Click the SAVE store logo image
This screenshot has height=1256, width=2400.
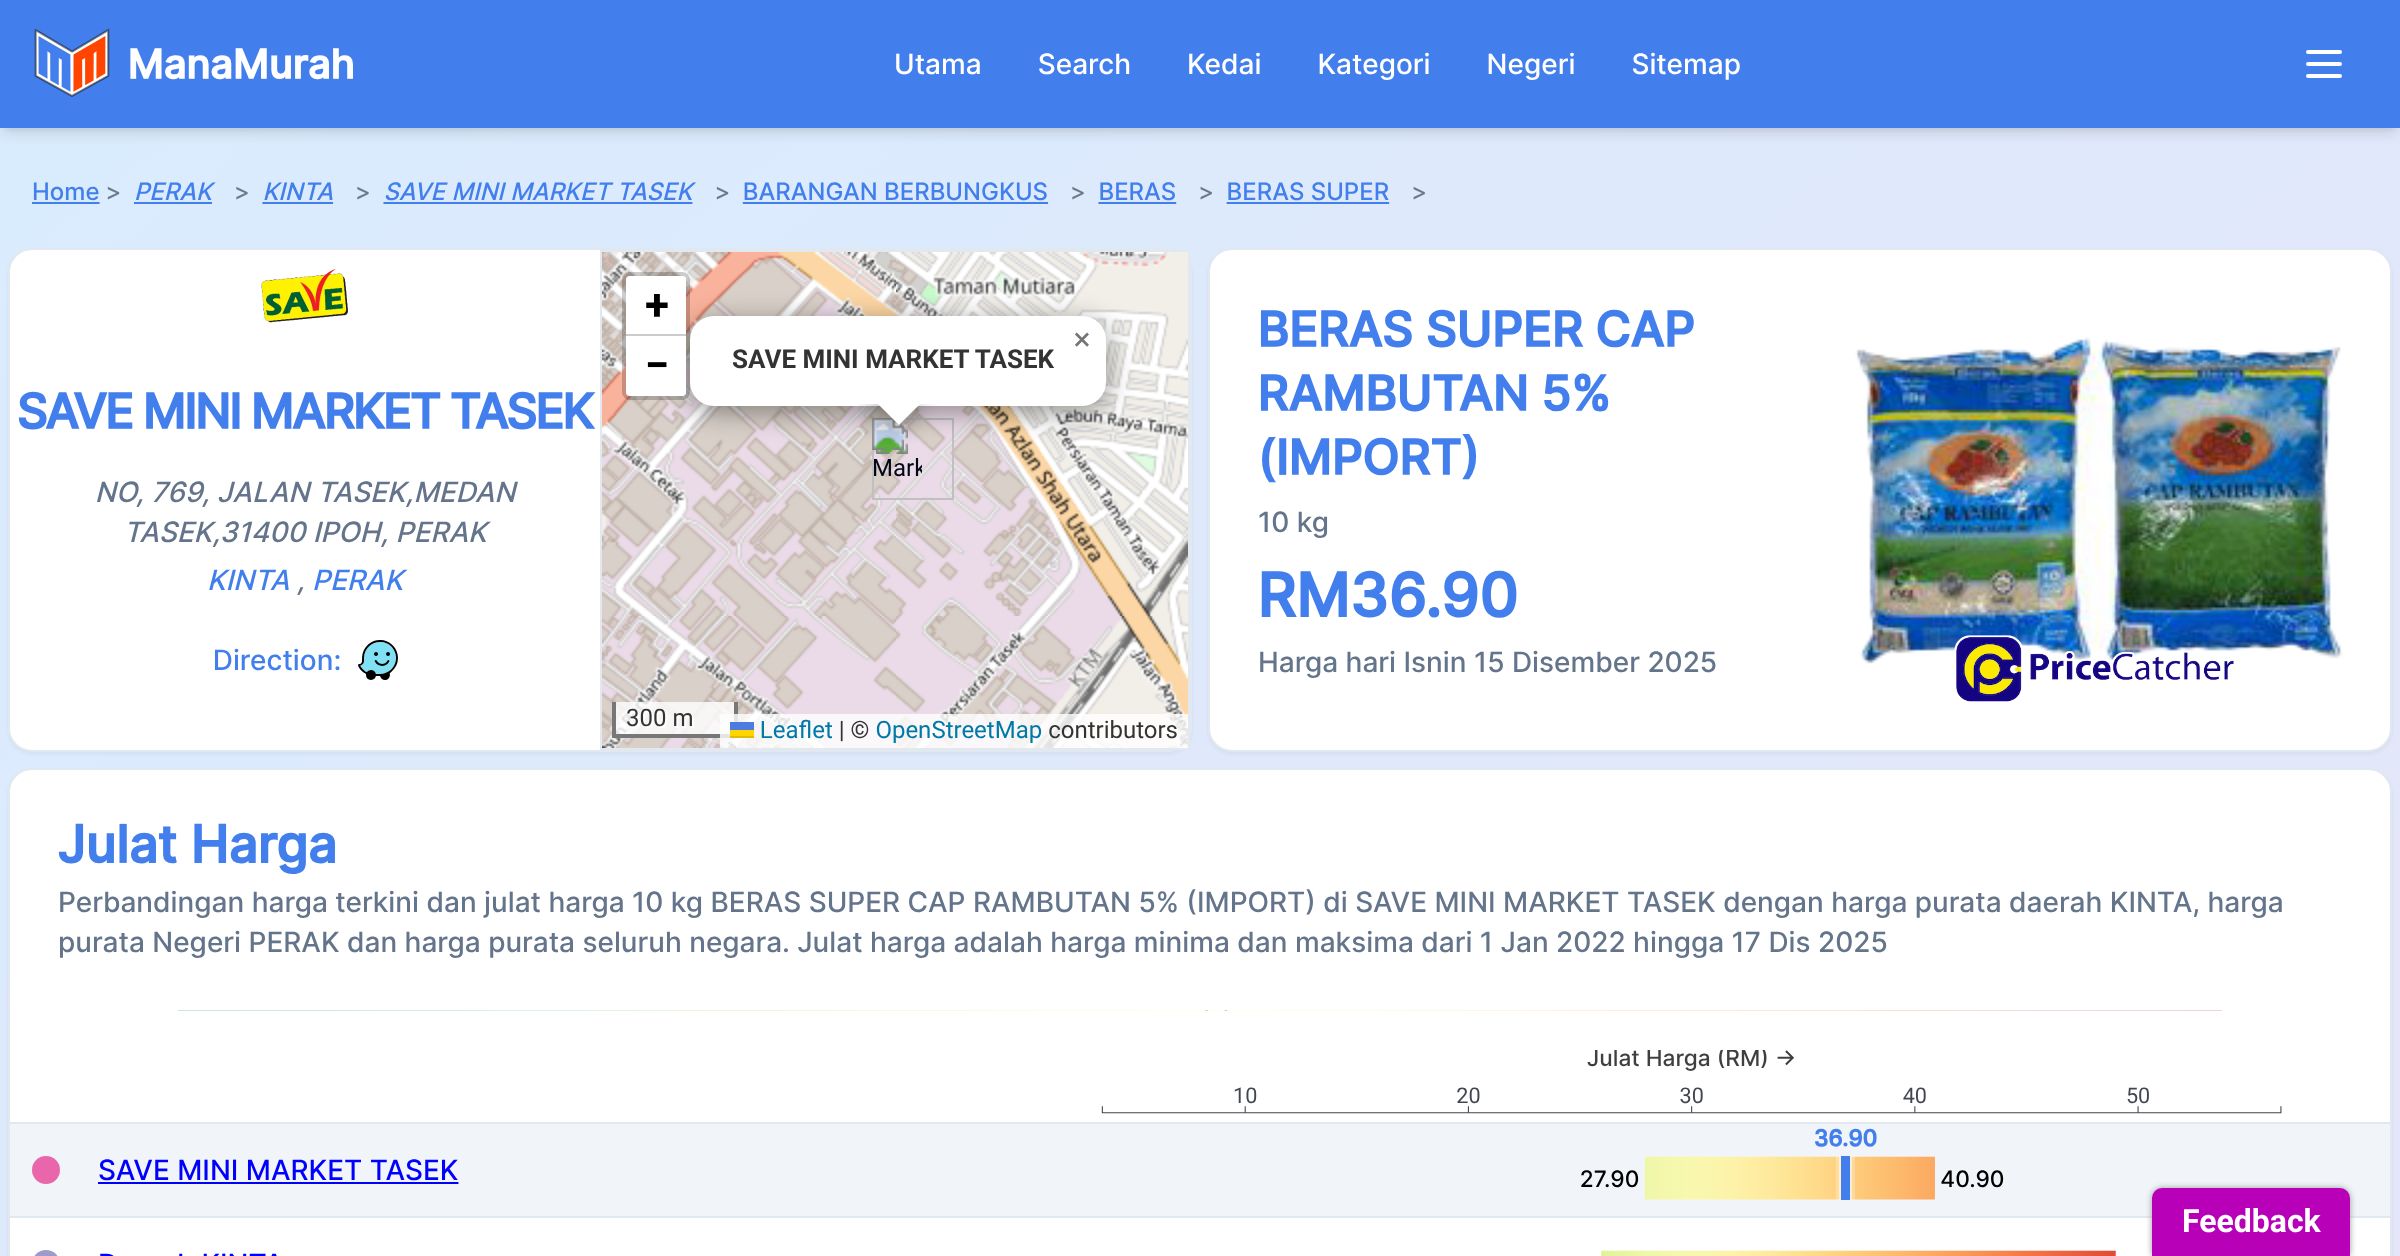click(x=304, y=297)
